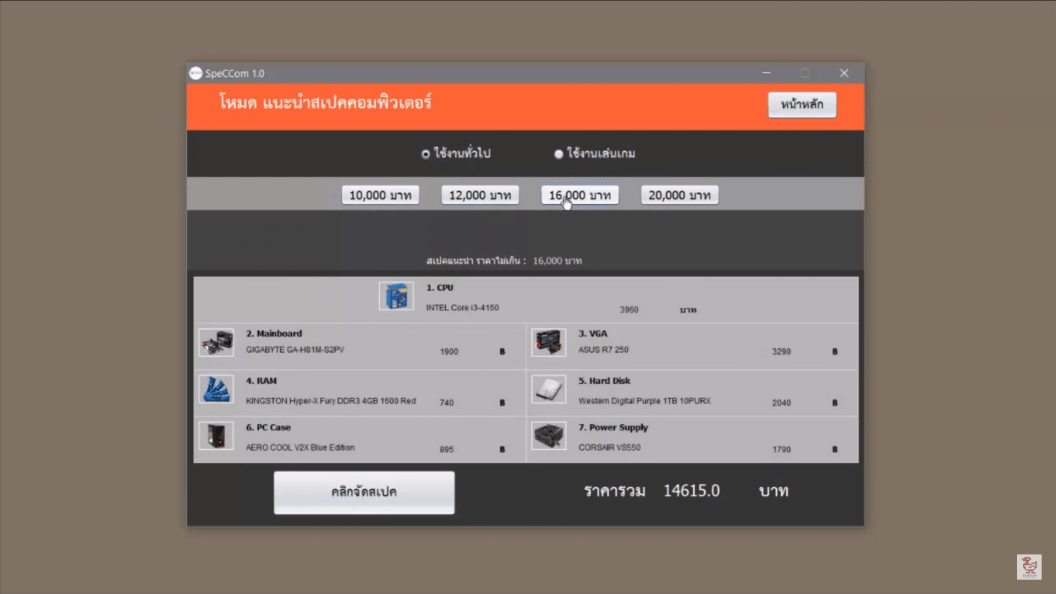This screenshot has width=1056, height=594.
Task: Click the Gigabyte mainboard icon
Action: point(215,343)
